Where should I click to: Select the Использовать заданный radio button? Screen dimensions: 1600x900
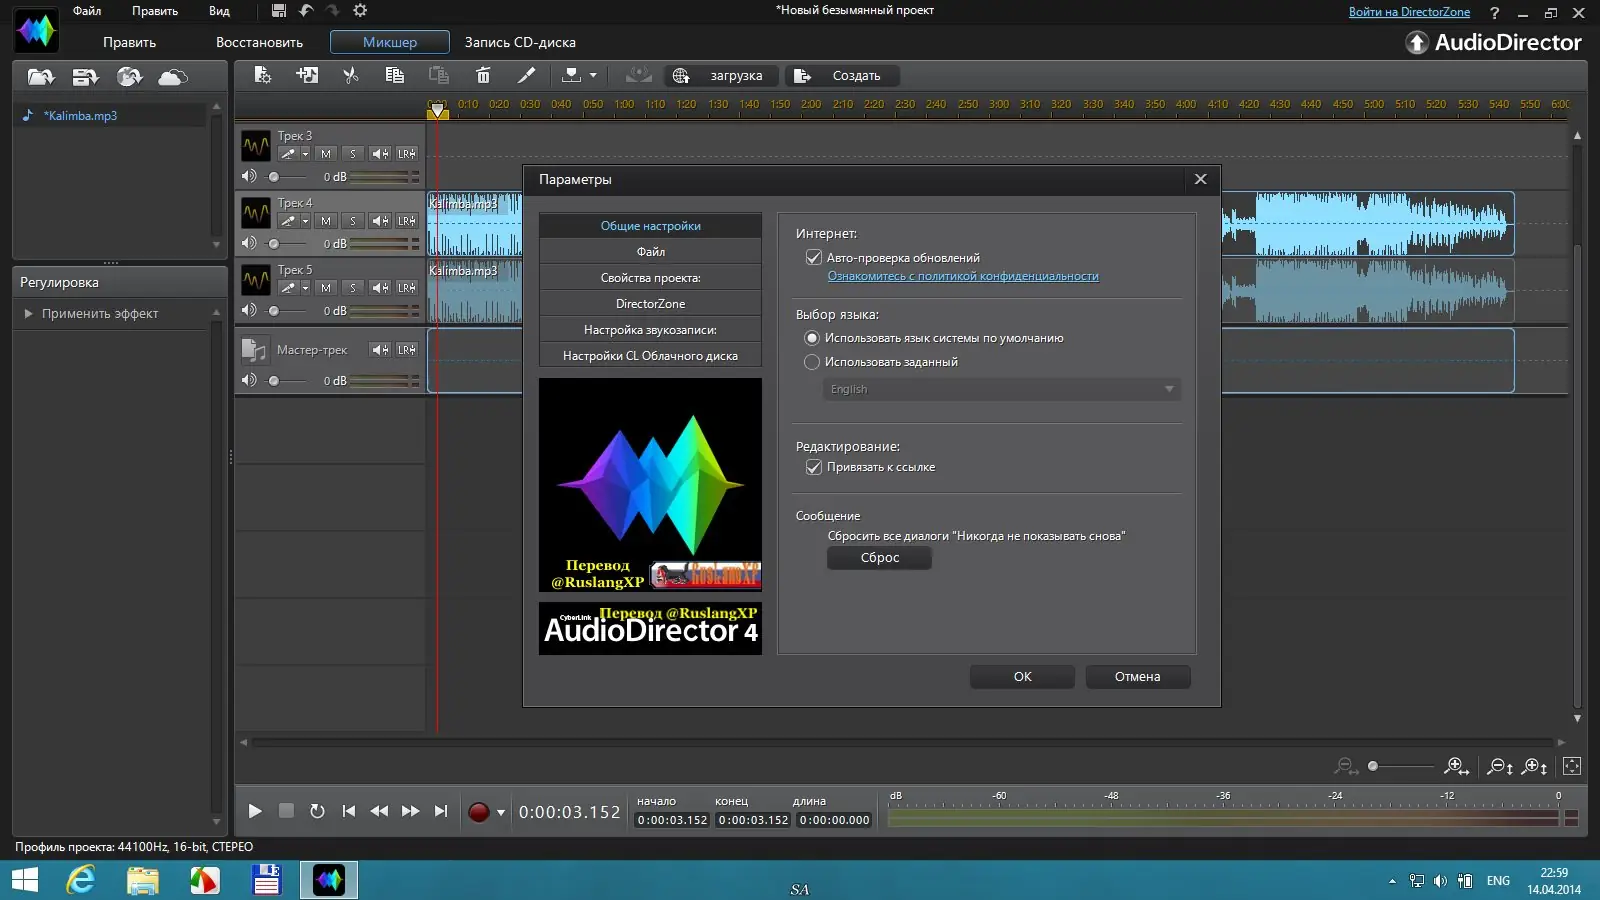812,362
